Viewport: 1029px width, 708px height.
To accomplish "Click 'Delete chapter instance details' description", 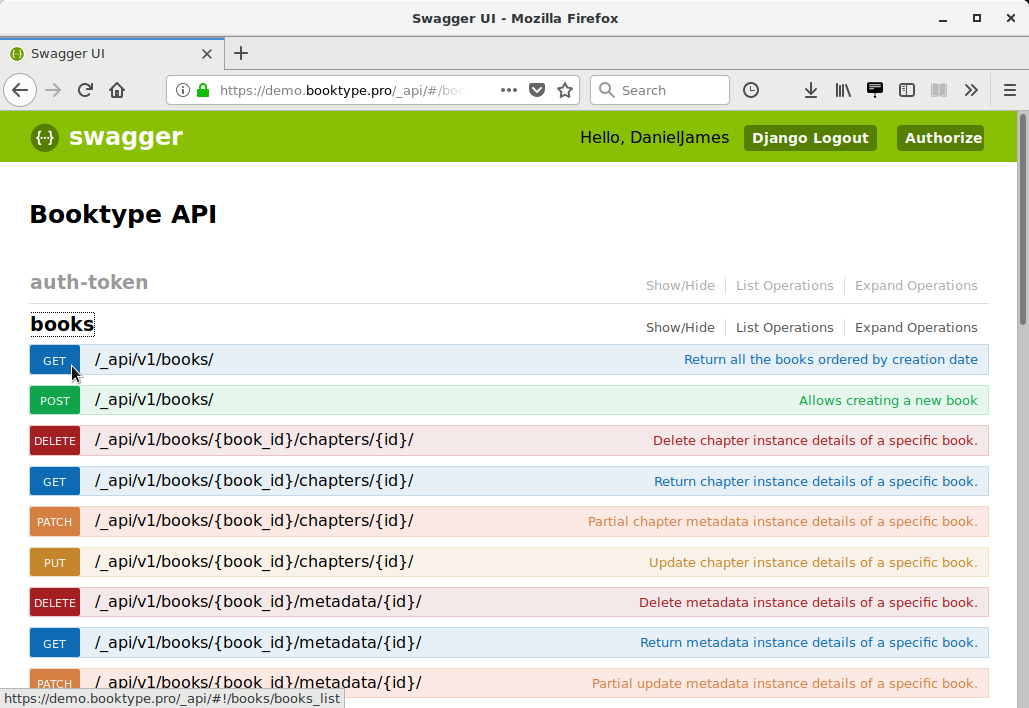I will [815, 440].
